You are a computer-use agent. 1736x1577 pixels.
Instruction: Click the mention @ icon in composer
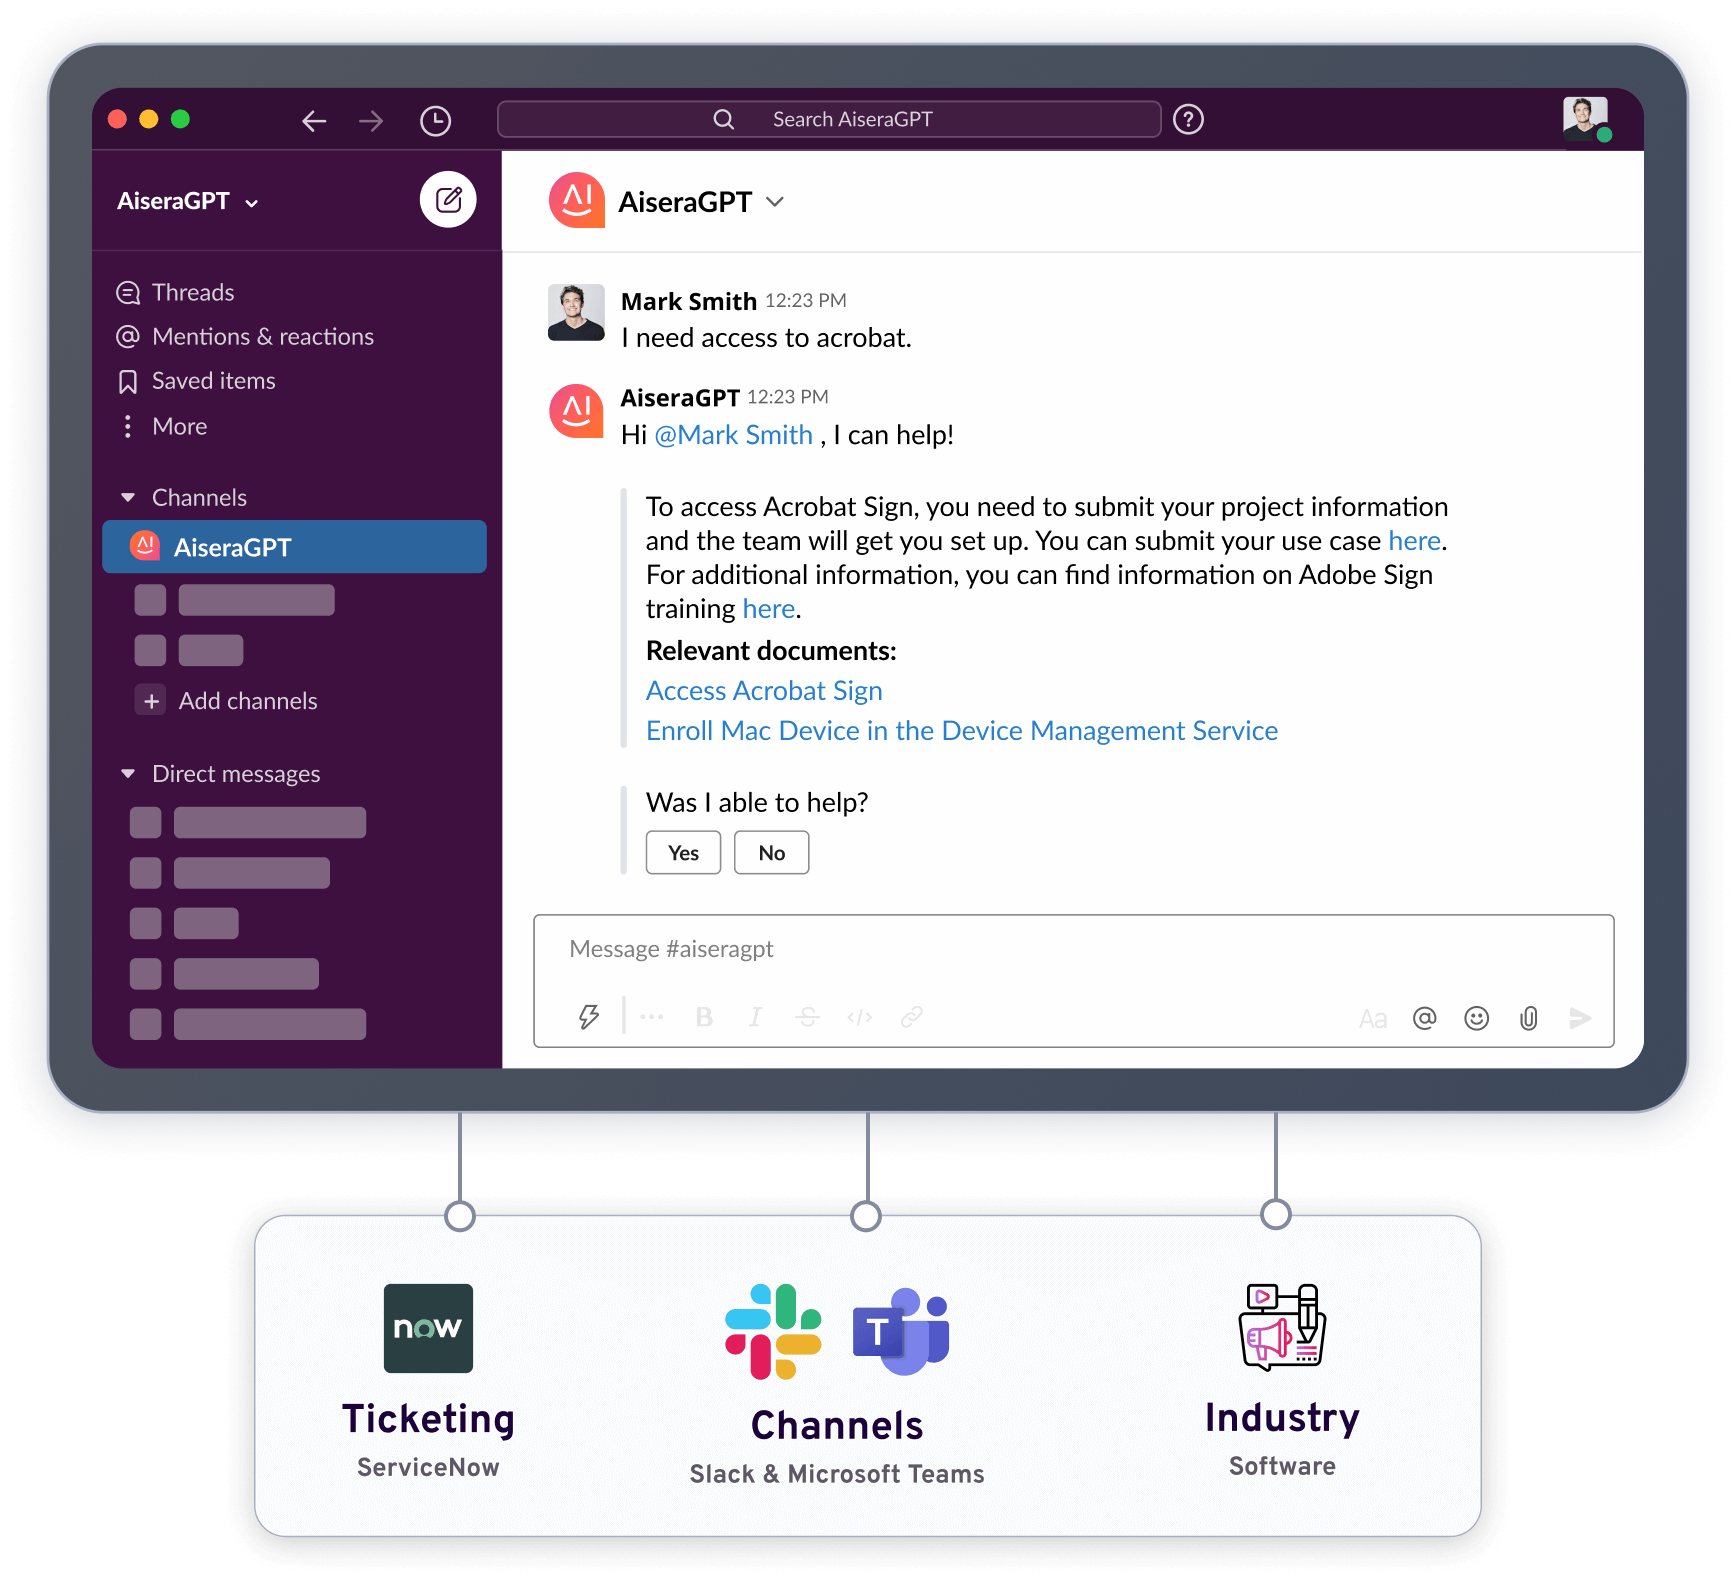coord(1424,1018)
